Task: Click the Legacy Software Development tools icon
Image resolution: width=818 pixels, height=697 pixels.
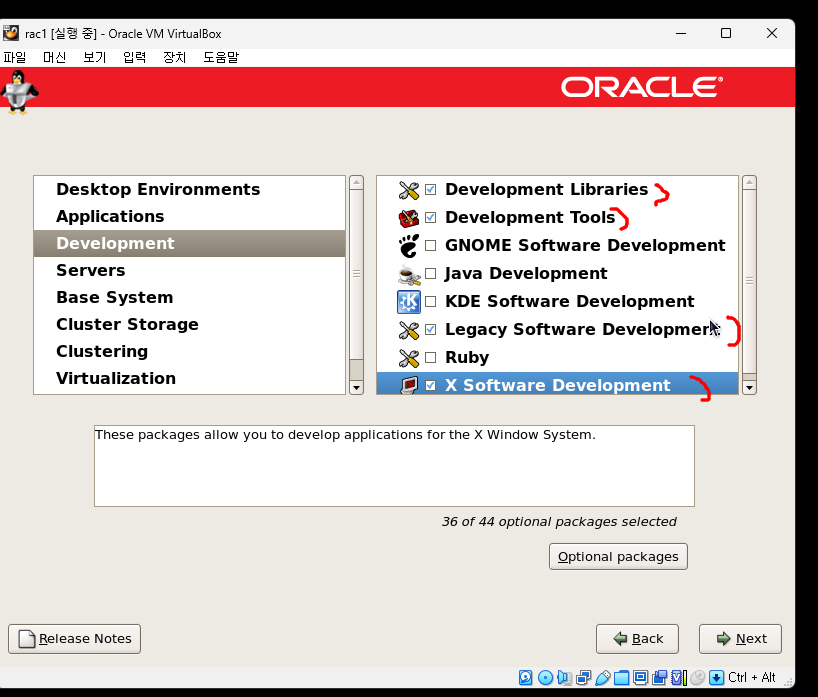Action: 408,330
